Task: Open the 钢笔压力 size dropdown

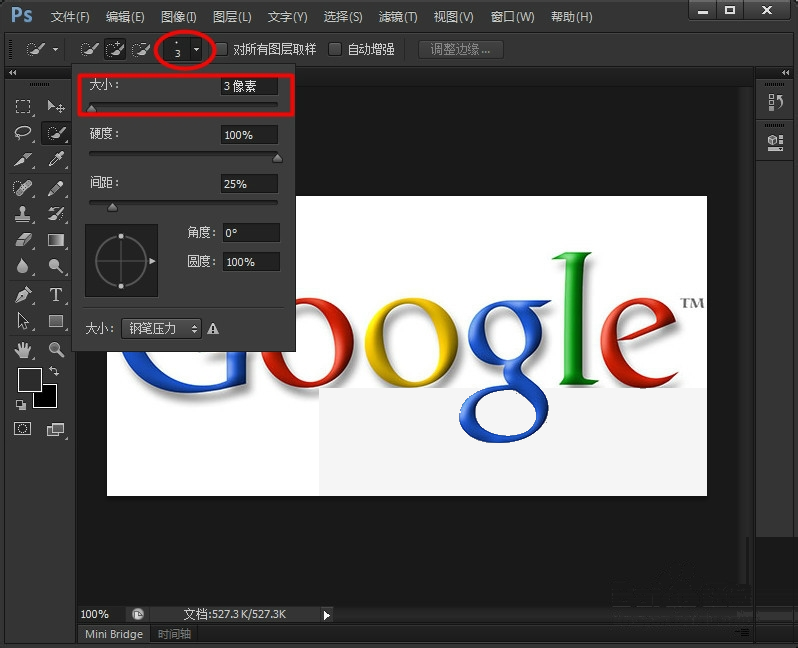Action: coord(161,329)
